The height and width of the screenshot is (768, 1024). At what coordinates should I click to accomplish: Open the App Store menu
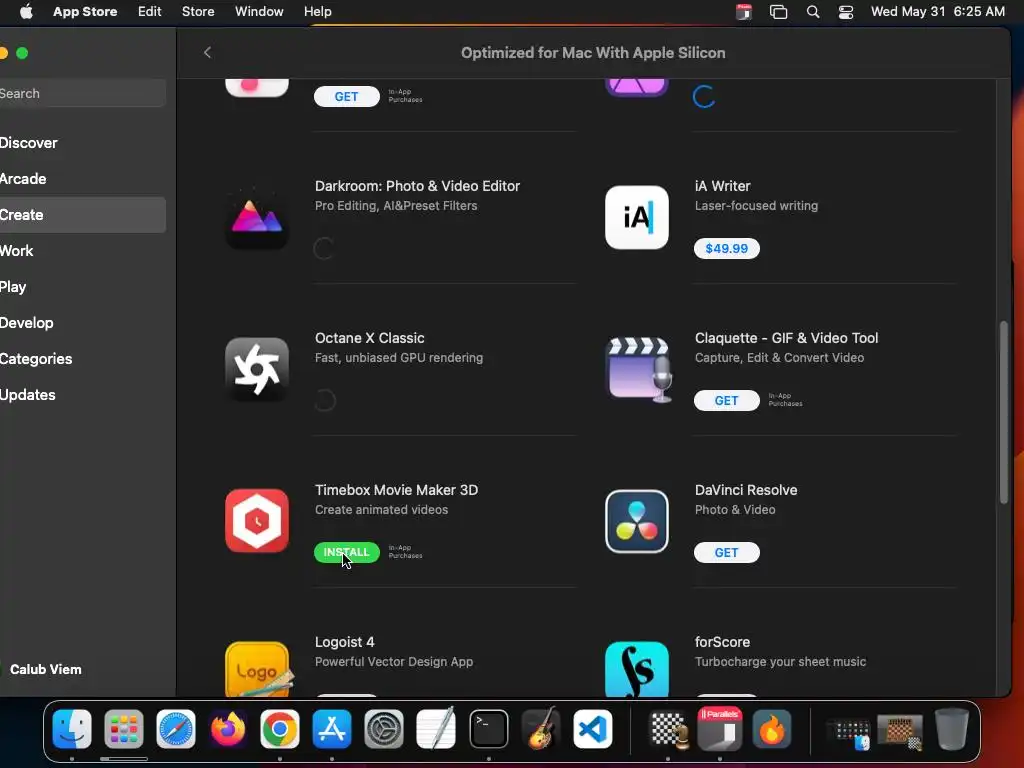(x=85, y=12)
